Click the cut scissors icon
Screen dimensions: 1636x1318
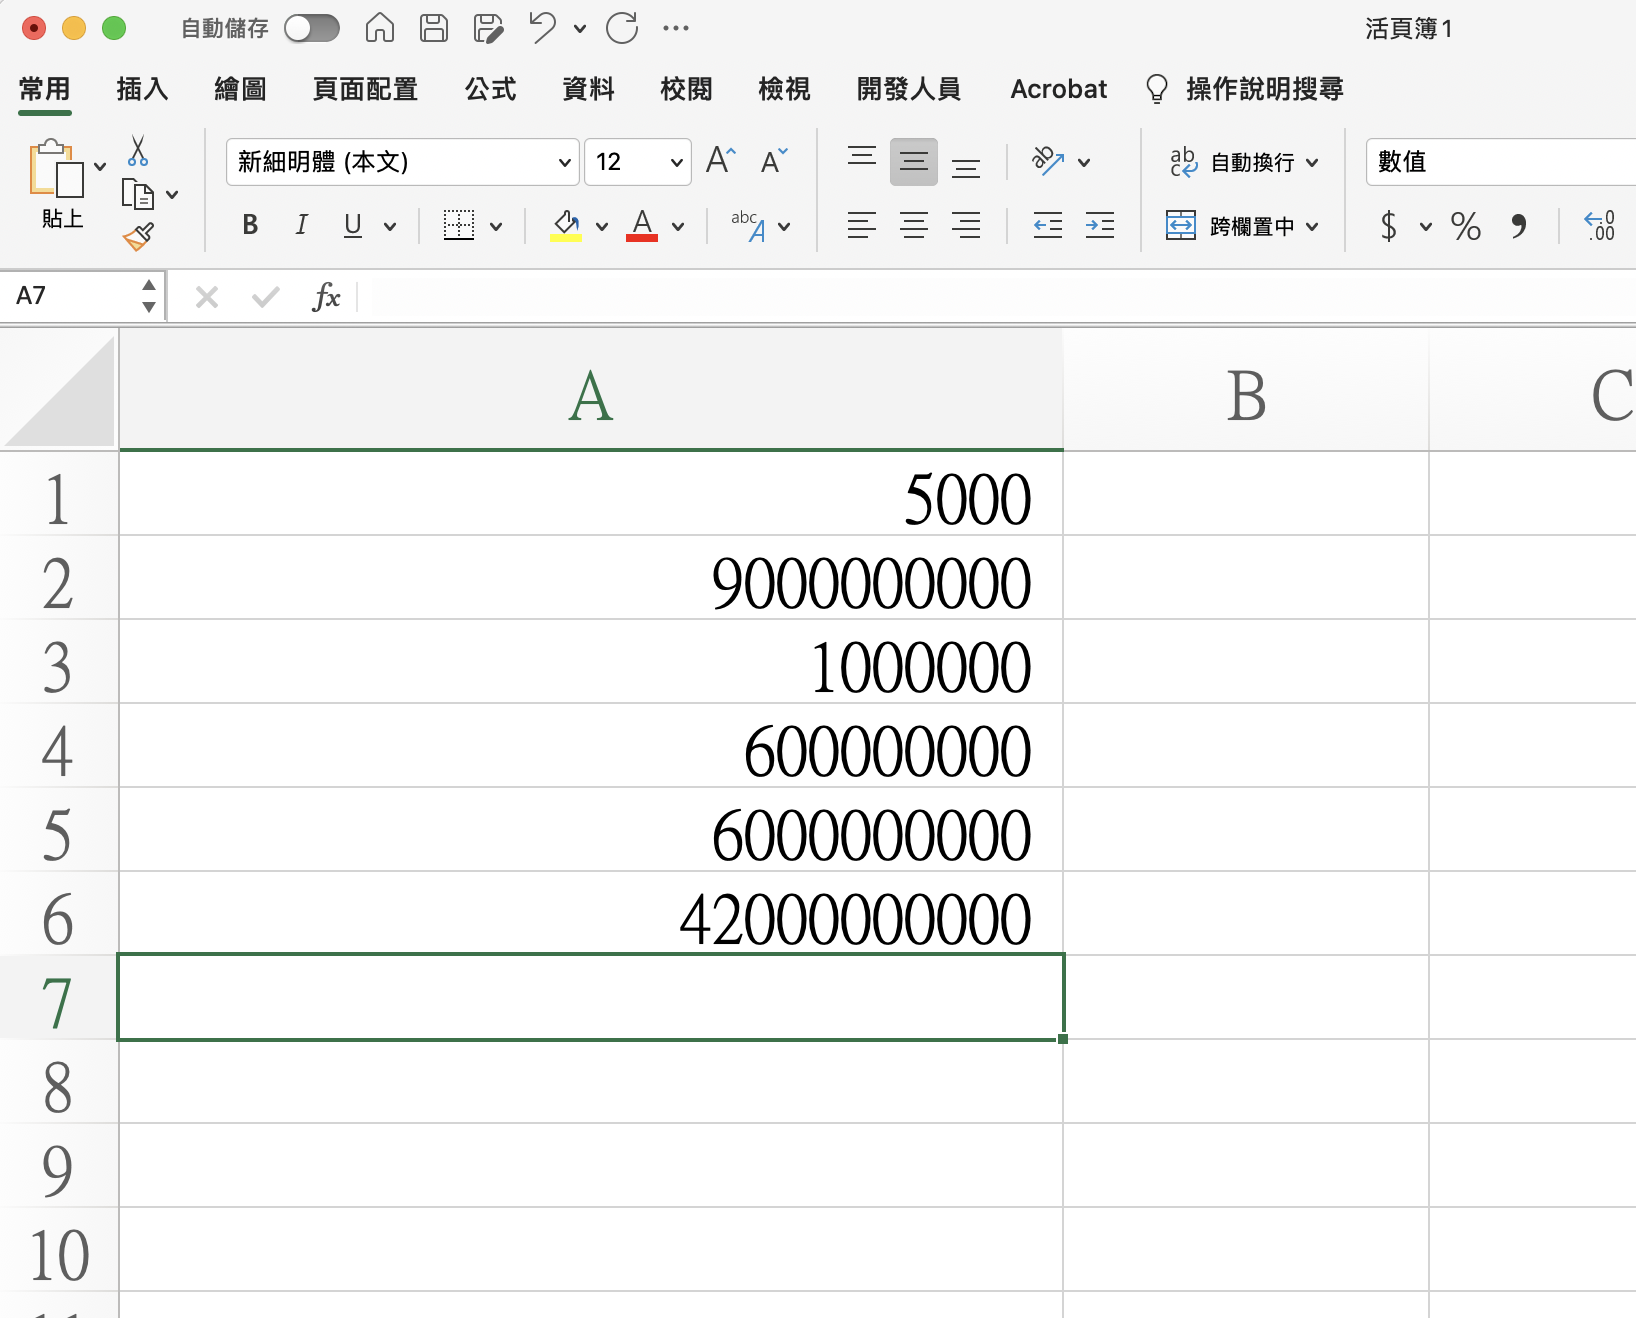click(138, 152)
